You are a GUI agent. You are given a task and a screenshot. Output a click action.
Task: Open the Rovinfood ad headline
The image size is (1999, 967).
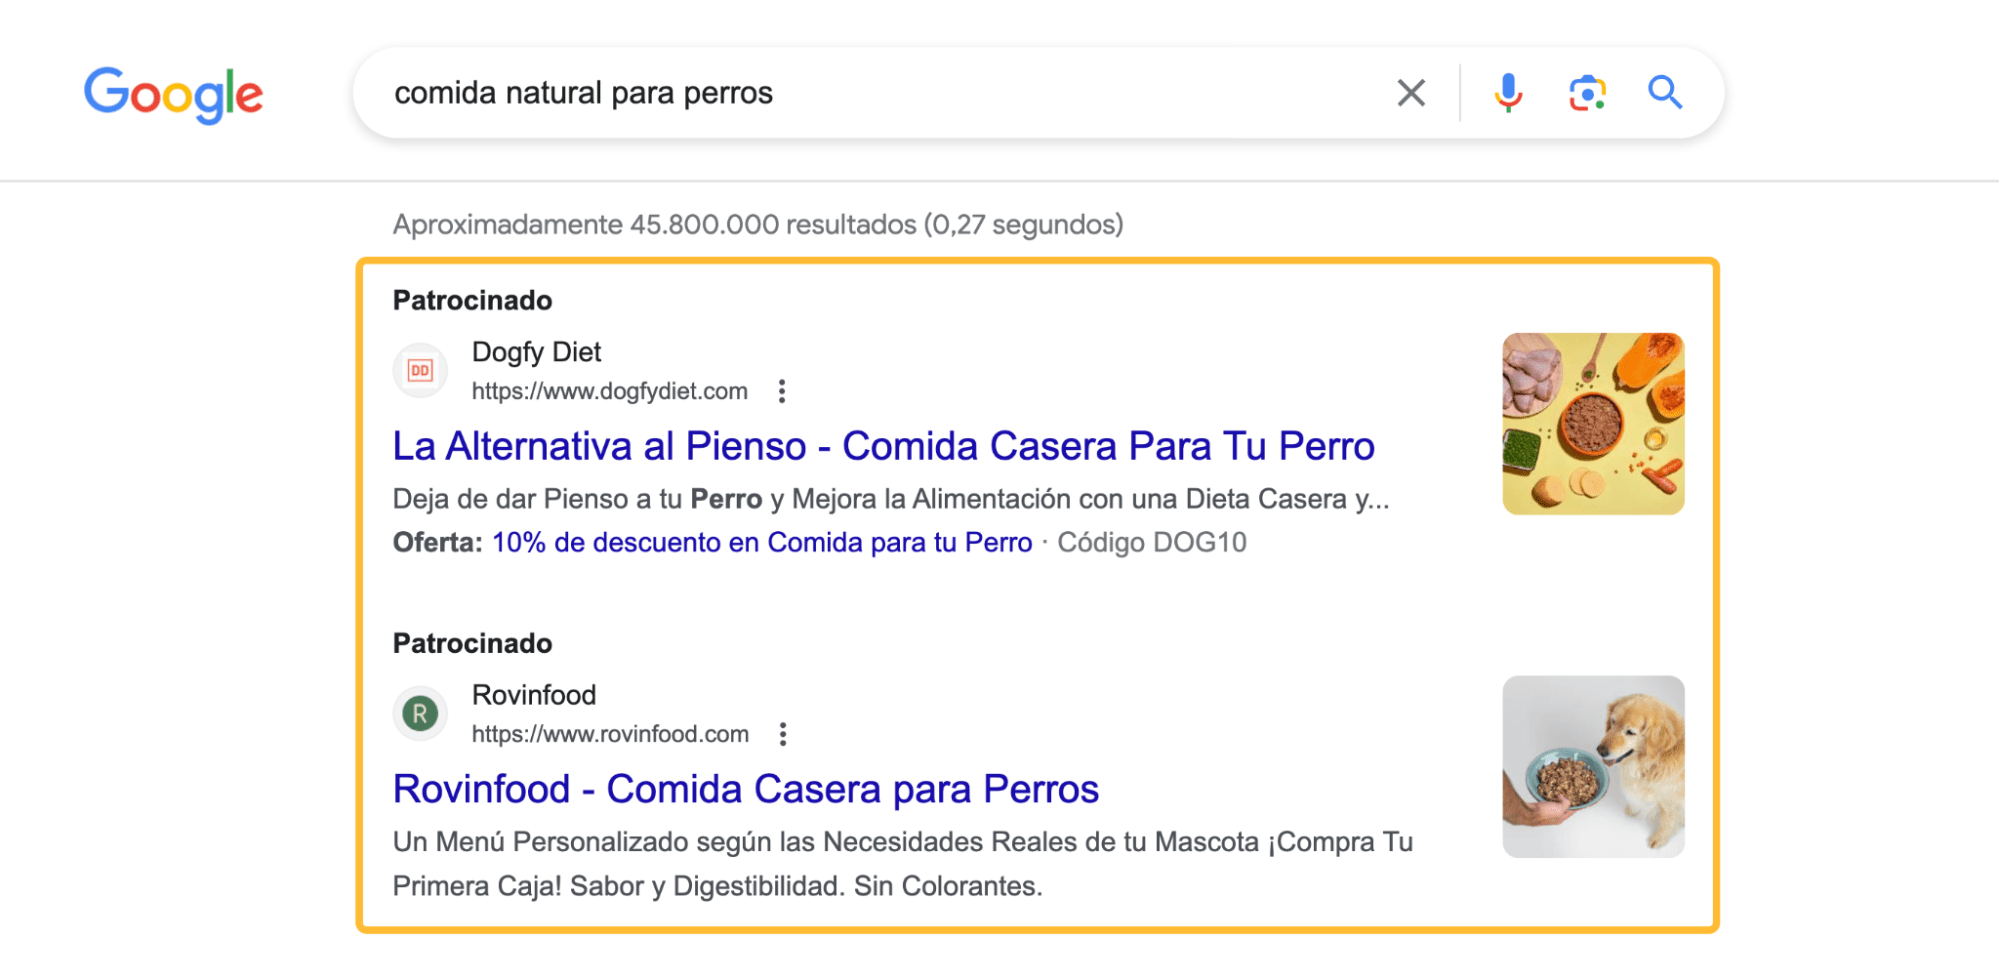click(x=745, y=789)
